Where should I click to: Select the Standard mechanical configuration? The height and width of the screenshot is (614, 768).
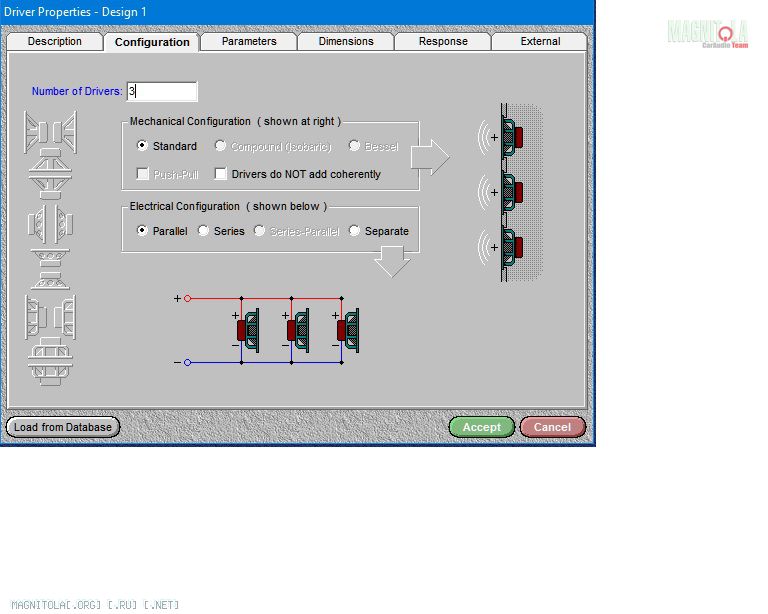(143, 146)
